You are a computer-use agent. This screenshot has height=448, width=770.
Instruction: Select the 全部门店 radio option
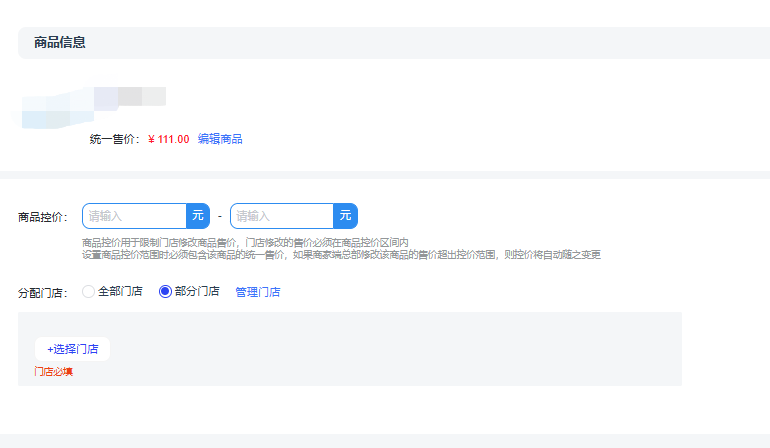89,292
